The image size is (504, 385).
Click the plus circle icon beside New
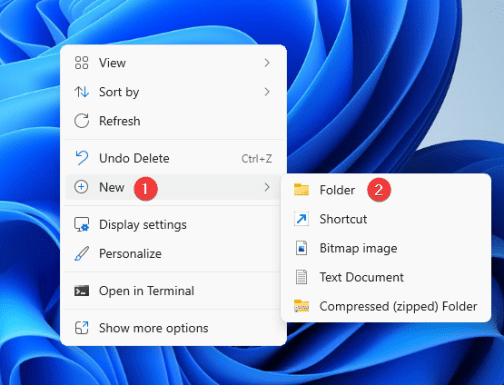(x=81, y=187)
